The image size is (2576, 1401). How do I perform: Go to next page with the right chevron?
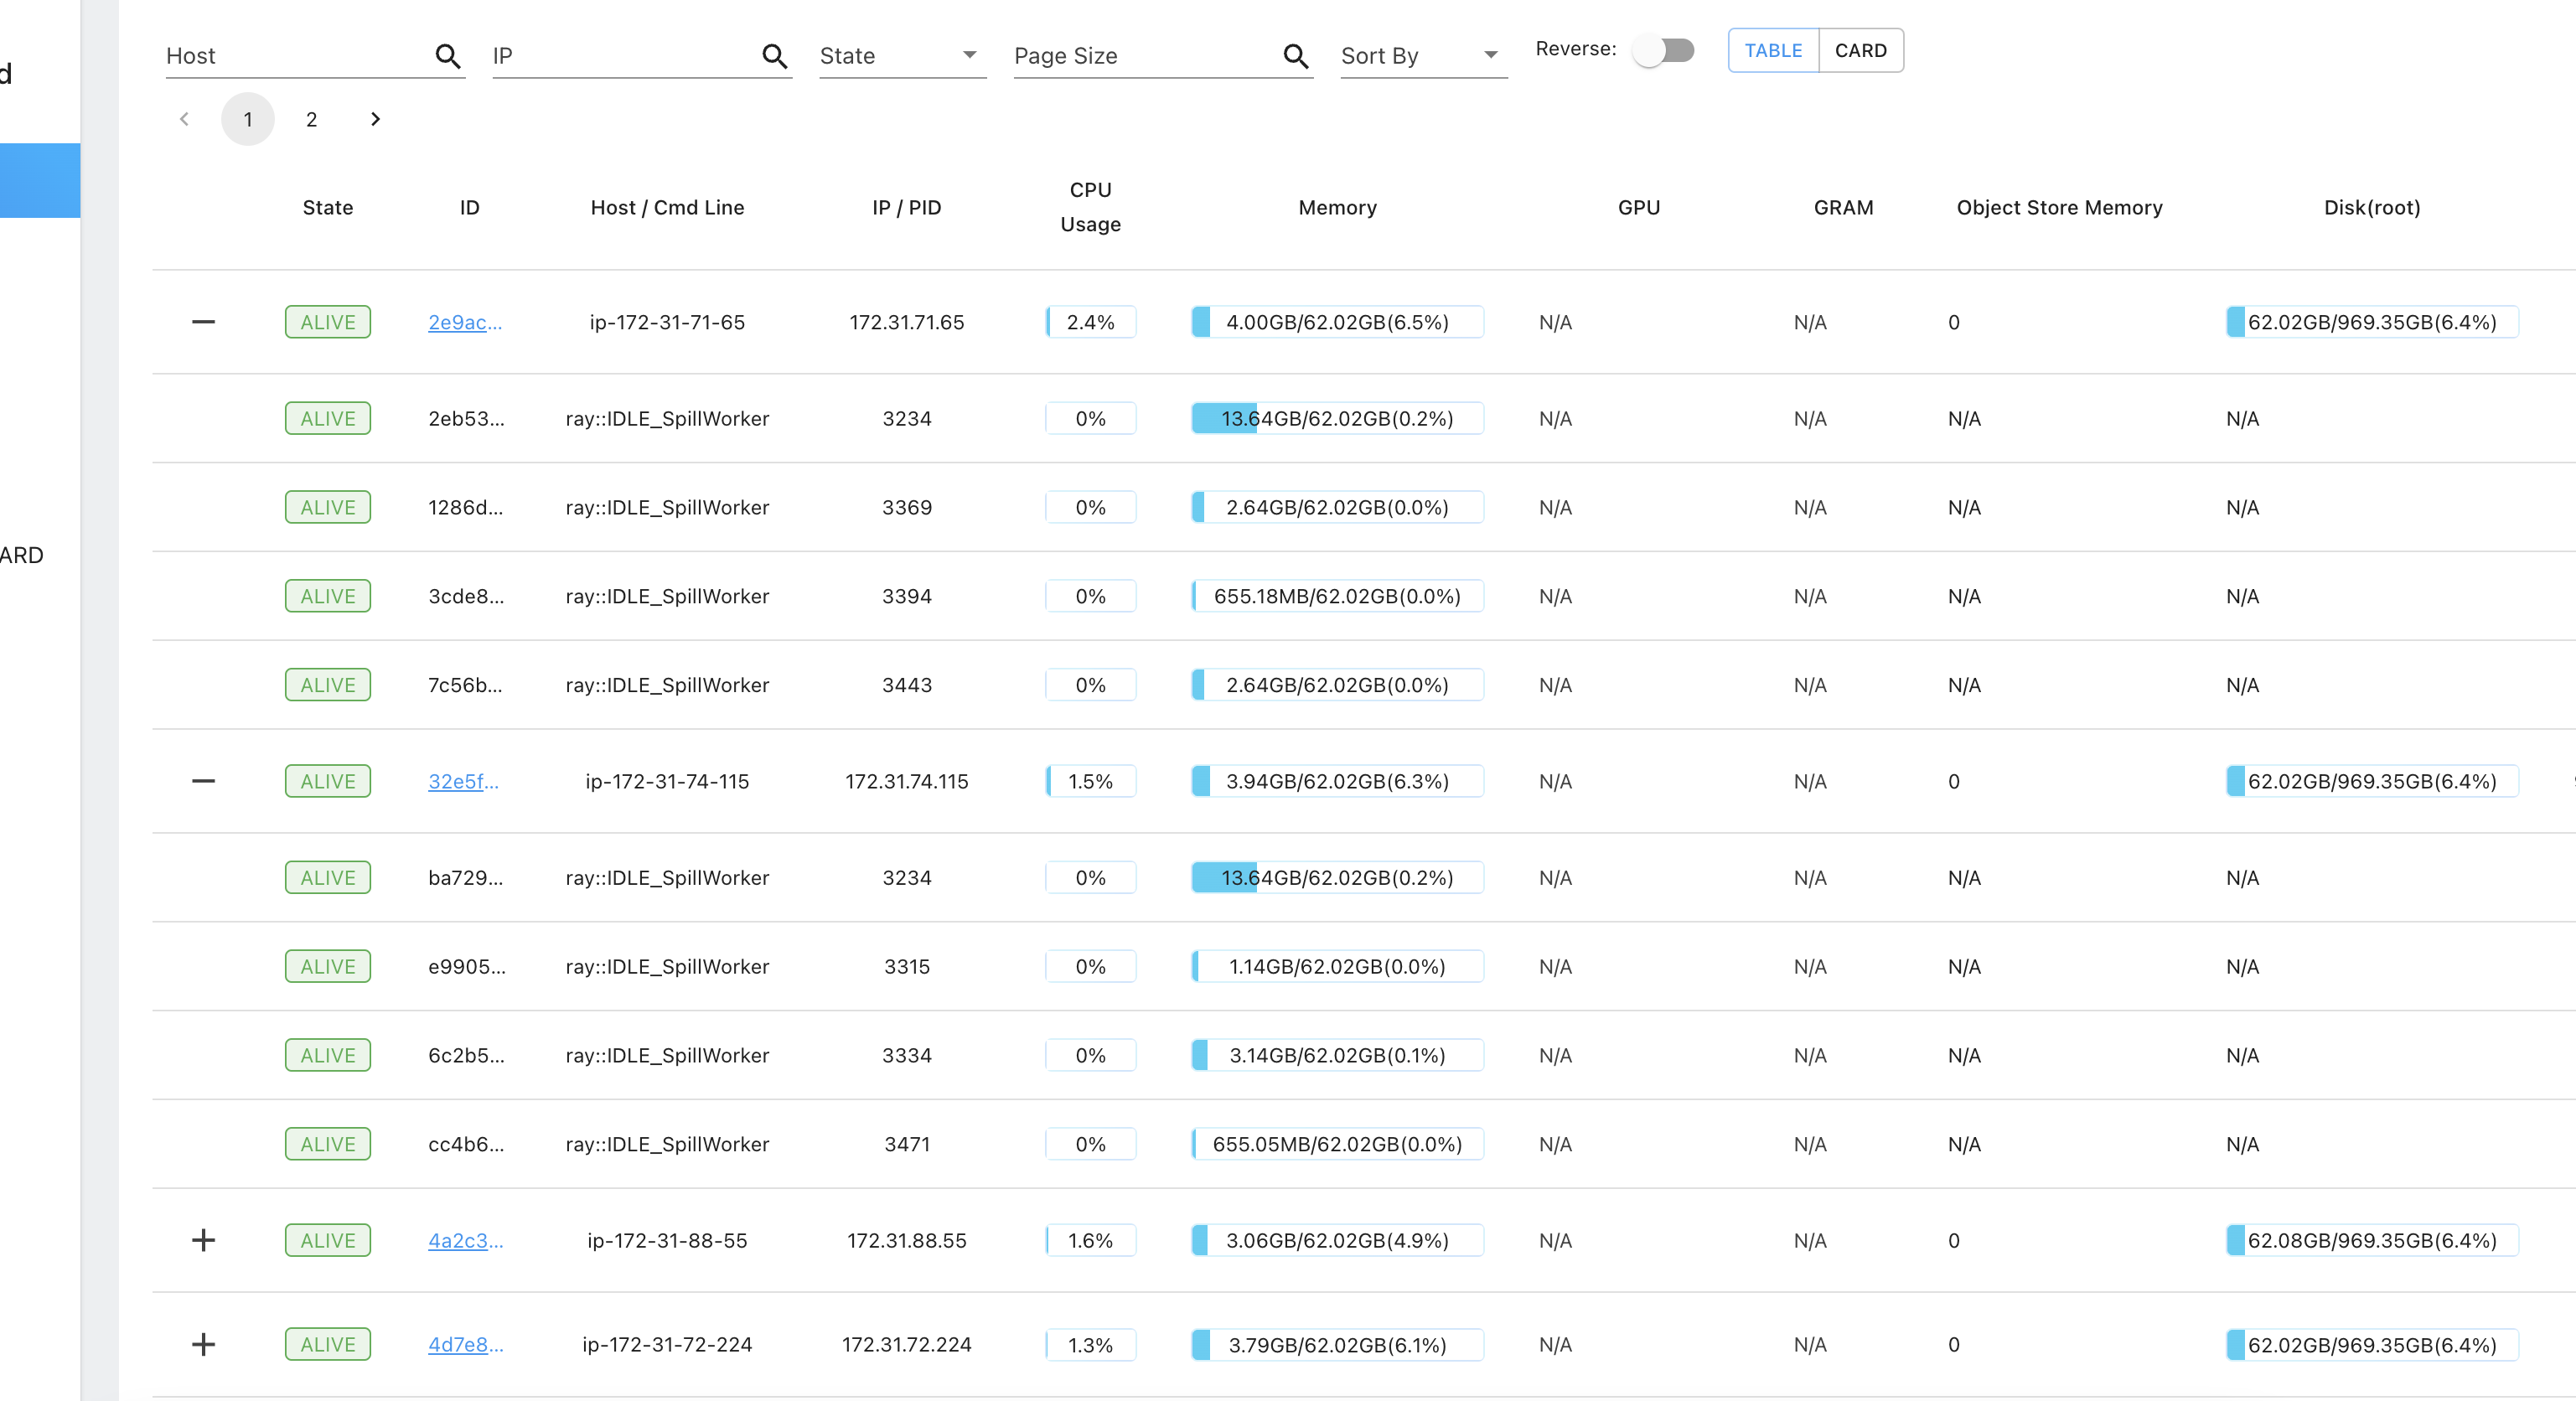click(x=375, y=119)
